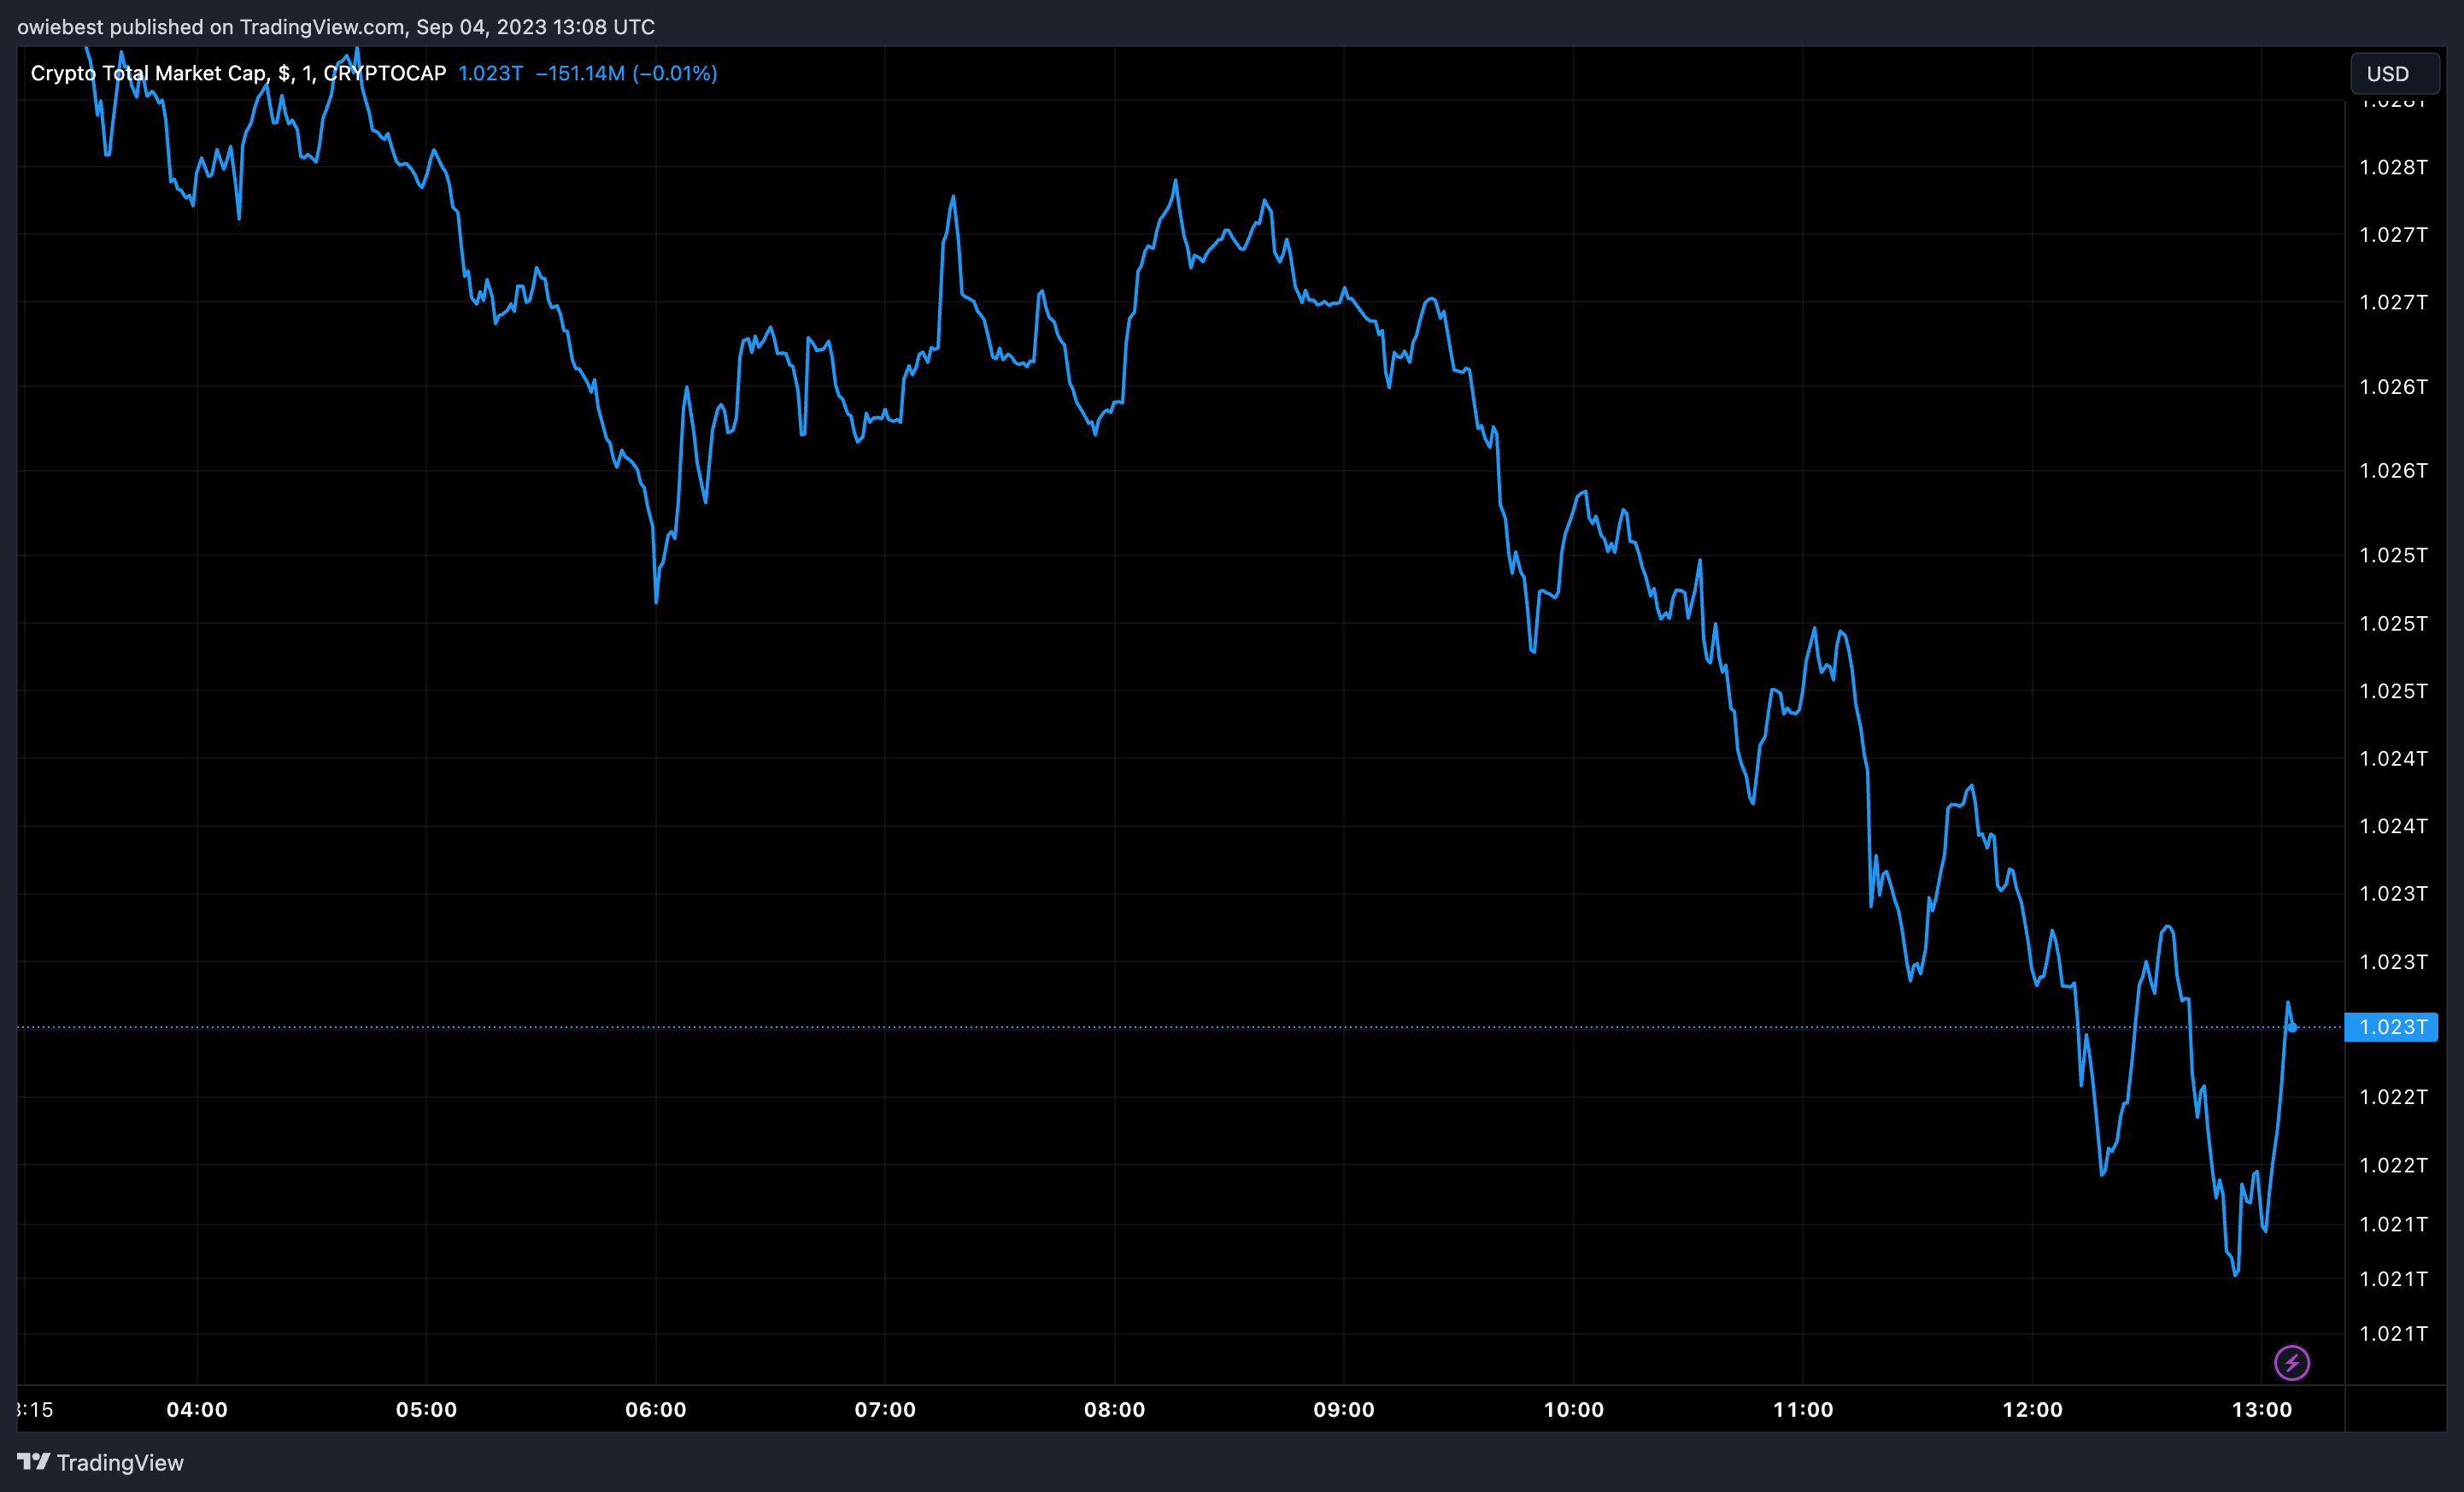Screen dimensions: 2464x1492
Task: Select the 13:00 time axis label
Action: [x=2262, y=1409]
